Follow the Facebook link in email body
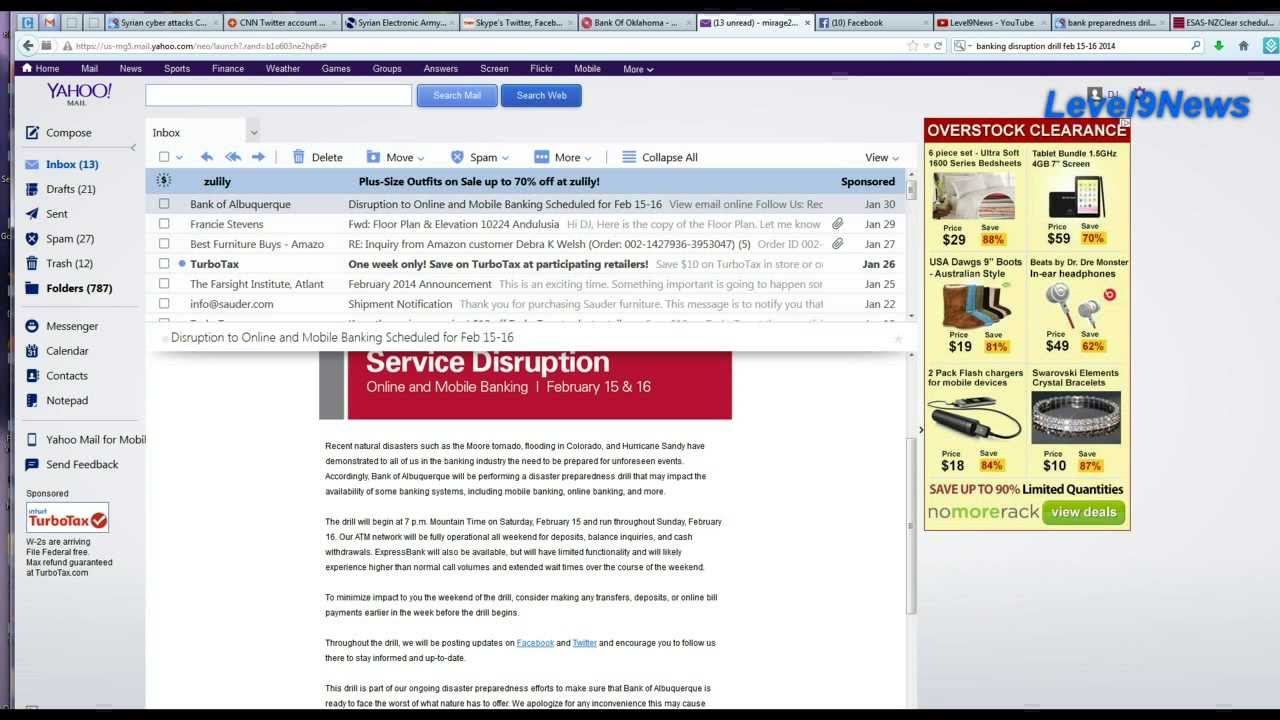The height and width of the screenshot is (720, 1280). tap(535, 643)
